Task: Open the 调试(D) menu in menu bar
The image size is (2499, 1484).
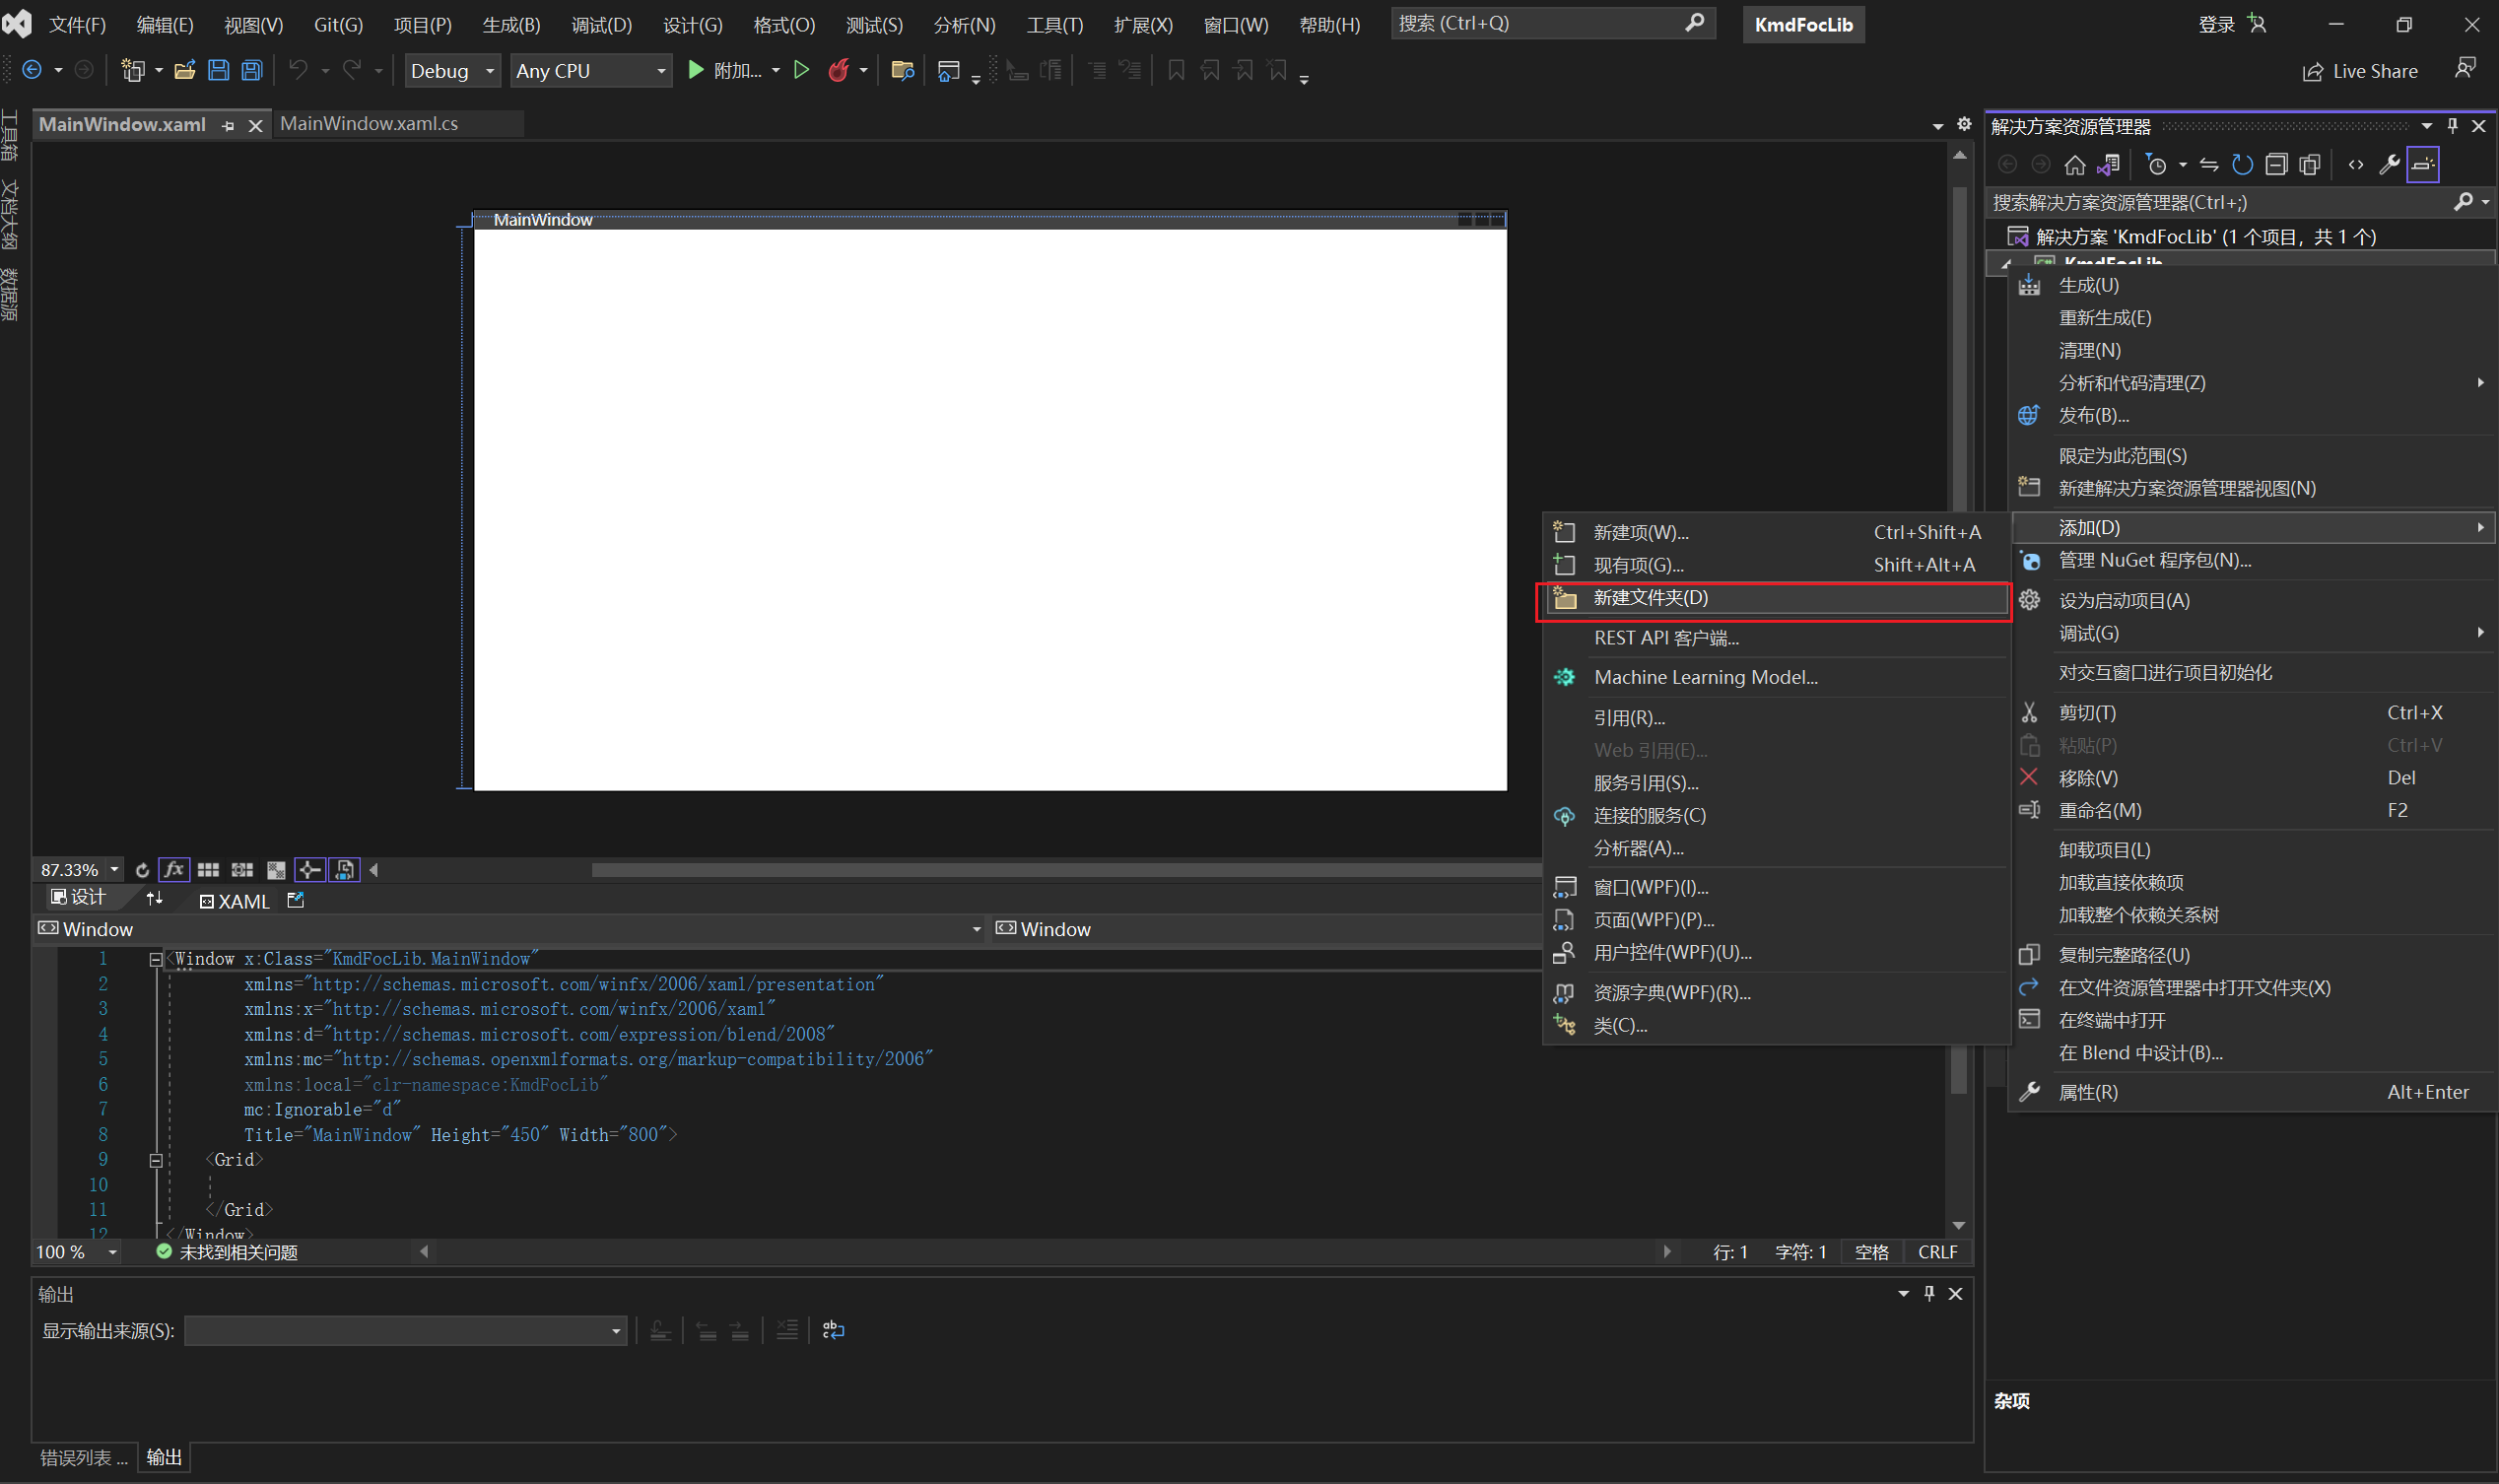Action: point(601,25)
